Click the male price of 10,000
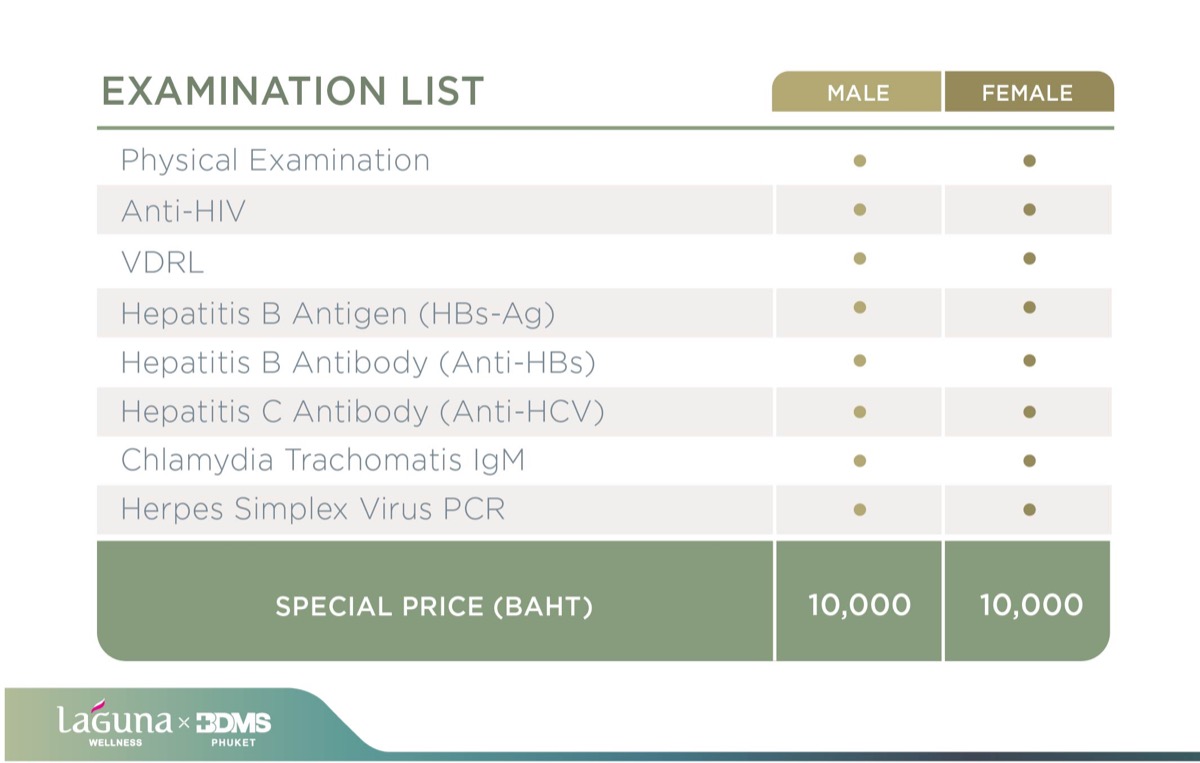The width and height of the screenshot is (1200, 763). point(859,605)
